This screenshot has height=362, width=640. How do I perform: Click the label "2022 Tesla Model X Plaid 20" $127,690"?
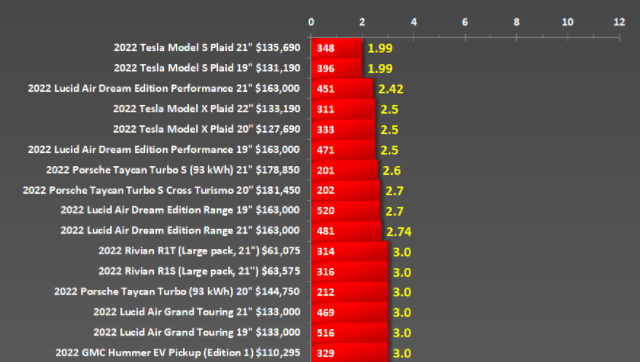(x=207, y=129)
